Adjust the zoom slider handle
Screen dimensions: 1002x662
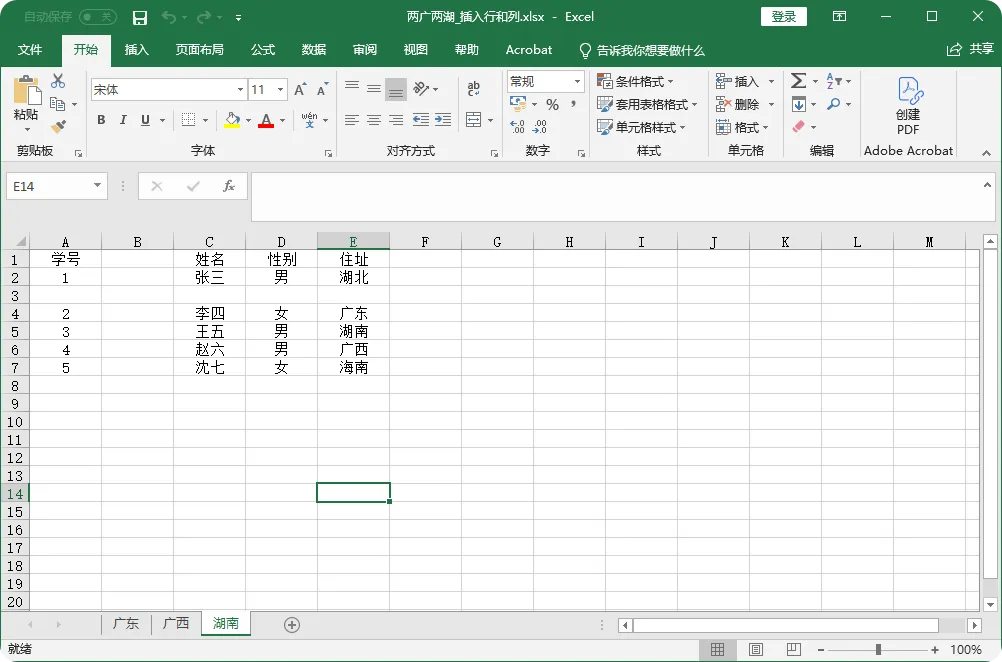878,649
